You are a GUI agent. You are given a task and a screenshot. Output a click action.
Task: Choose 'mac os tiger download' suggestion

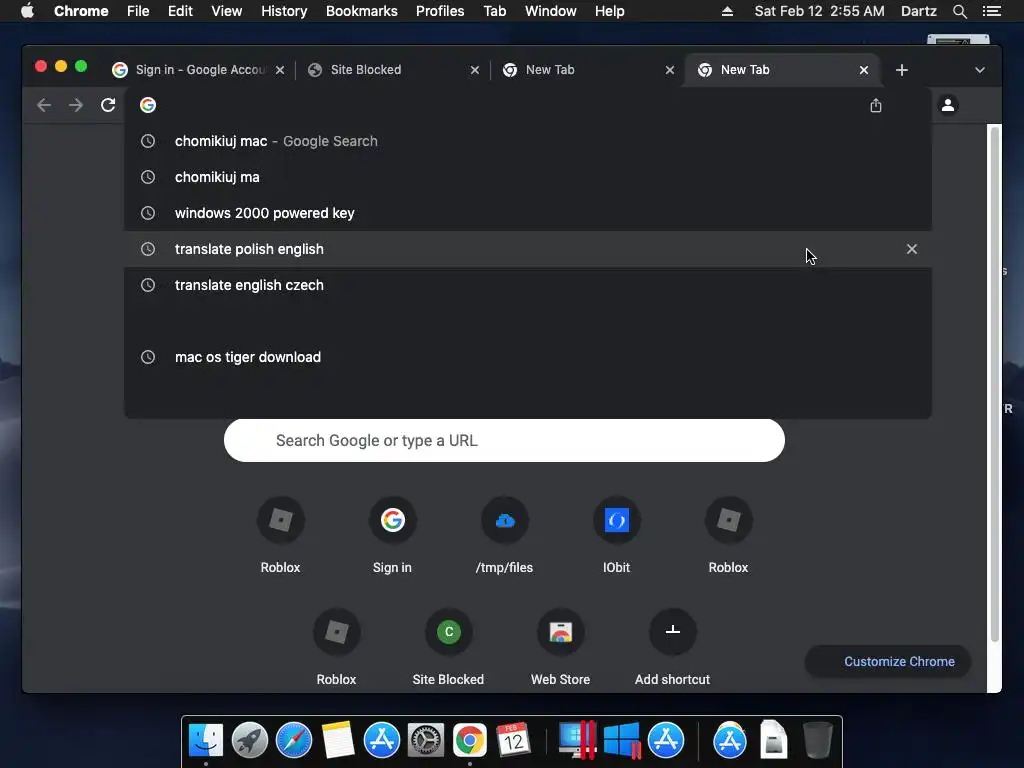528,357
